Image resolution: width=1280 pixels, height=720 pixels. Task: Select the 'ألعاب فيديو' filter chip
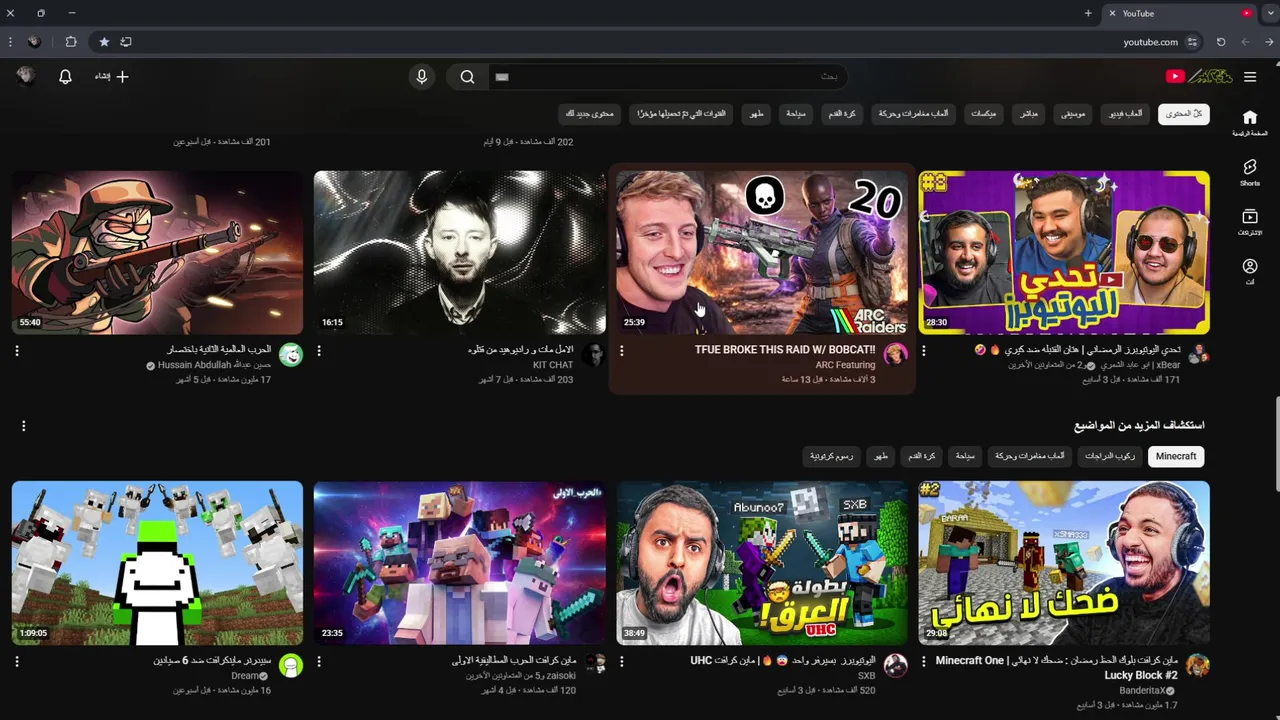point(1125,114)
